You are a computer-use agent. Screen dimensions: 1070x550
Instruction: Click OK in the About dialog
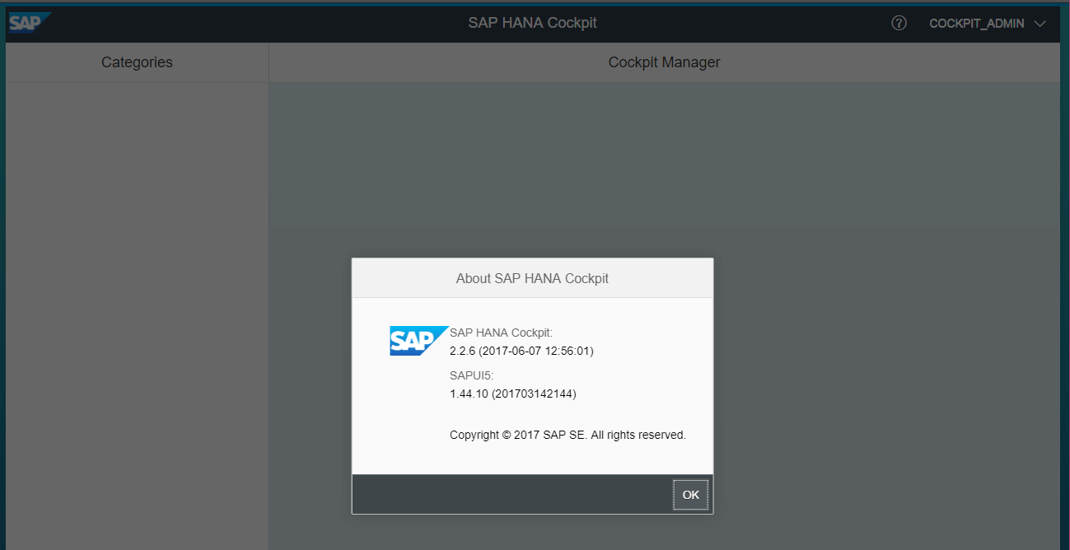[x=691, y=495]
